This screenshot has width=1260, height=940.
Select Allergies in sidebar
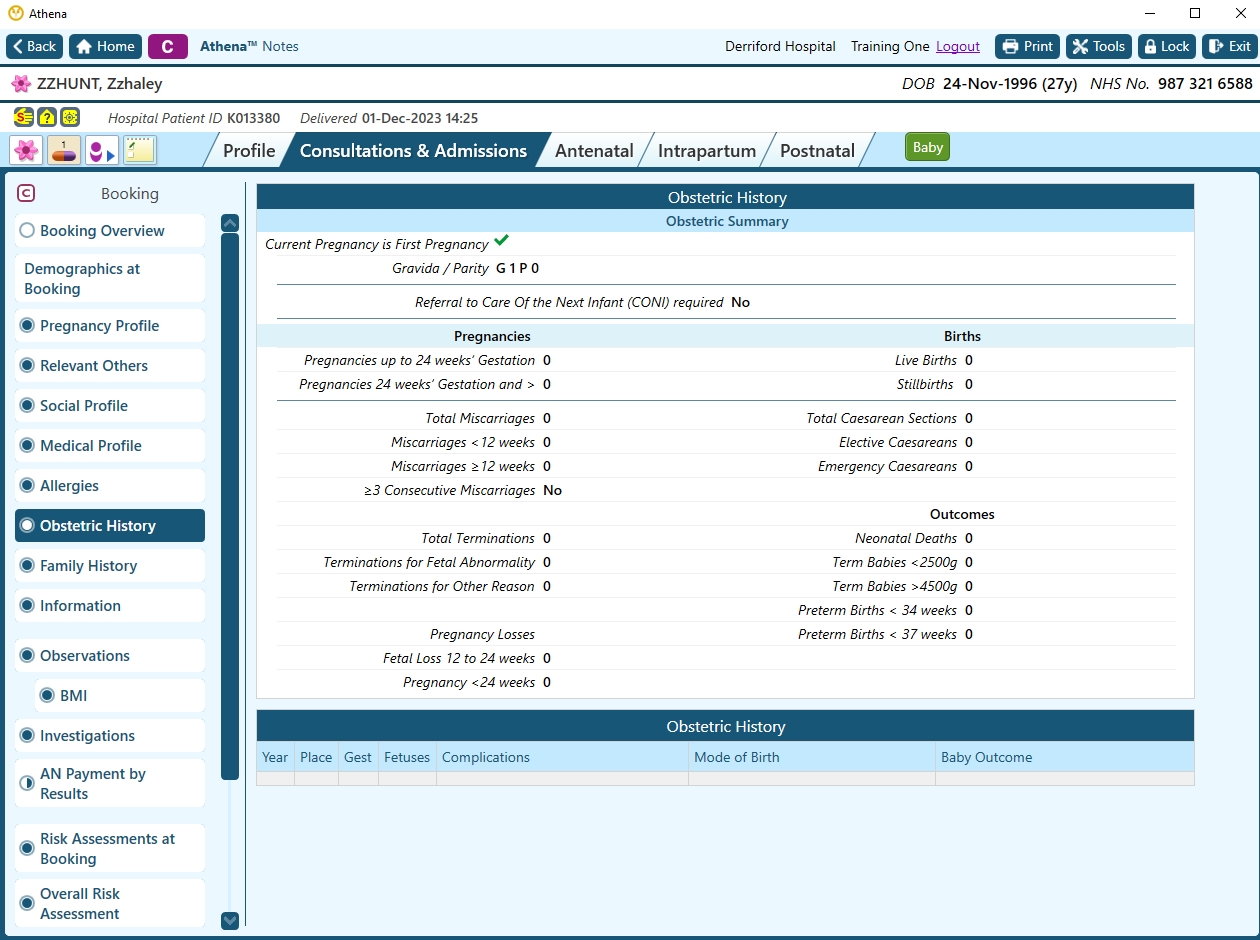coord(110,486)
